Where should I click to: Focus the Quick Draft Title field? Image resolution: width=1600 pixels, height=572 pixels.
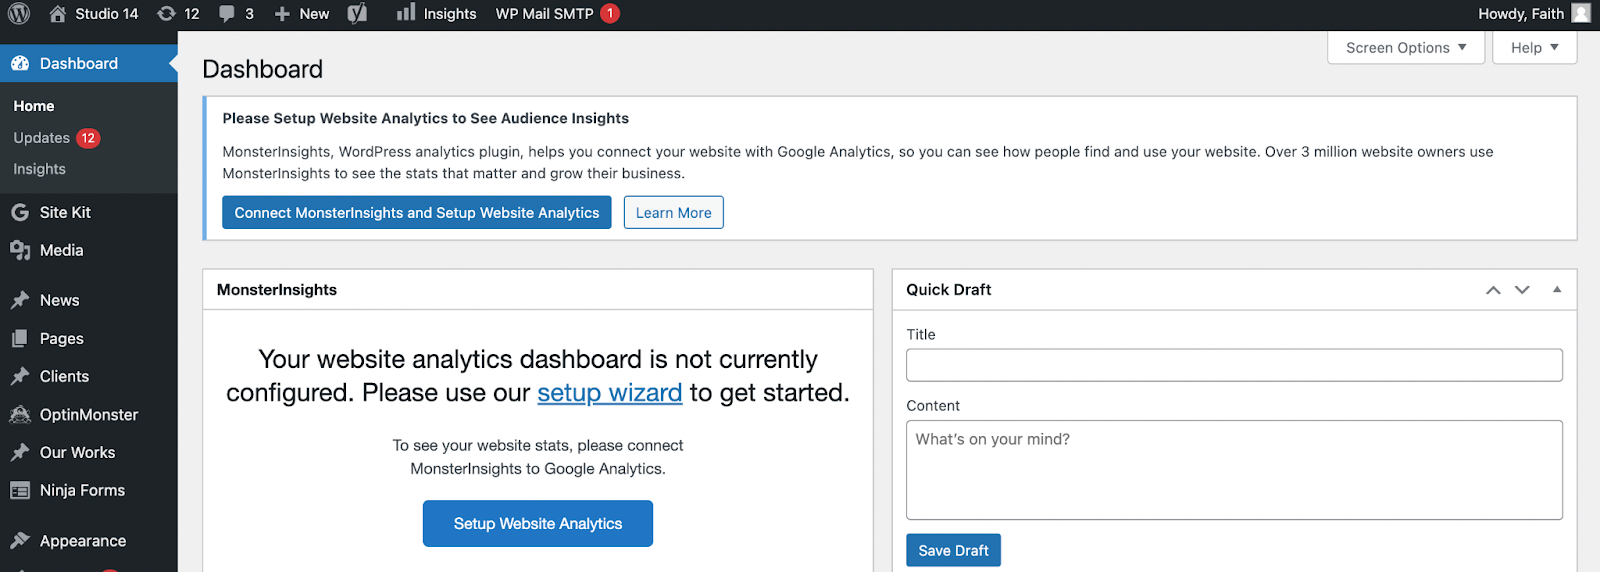[1233, 365]
